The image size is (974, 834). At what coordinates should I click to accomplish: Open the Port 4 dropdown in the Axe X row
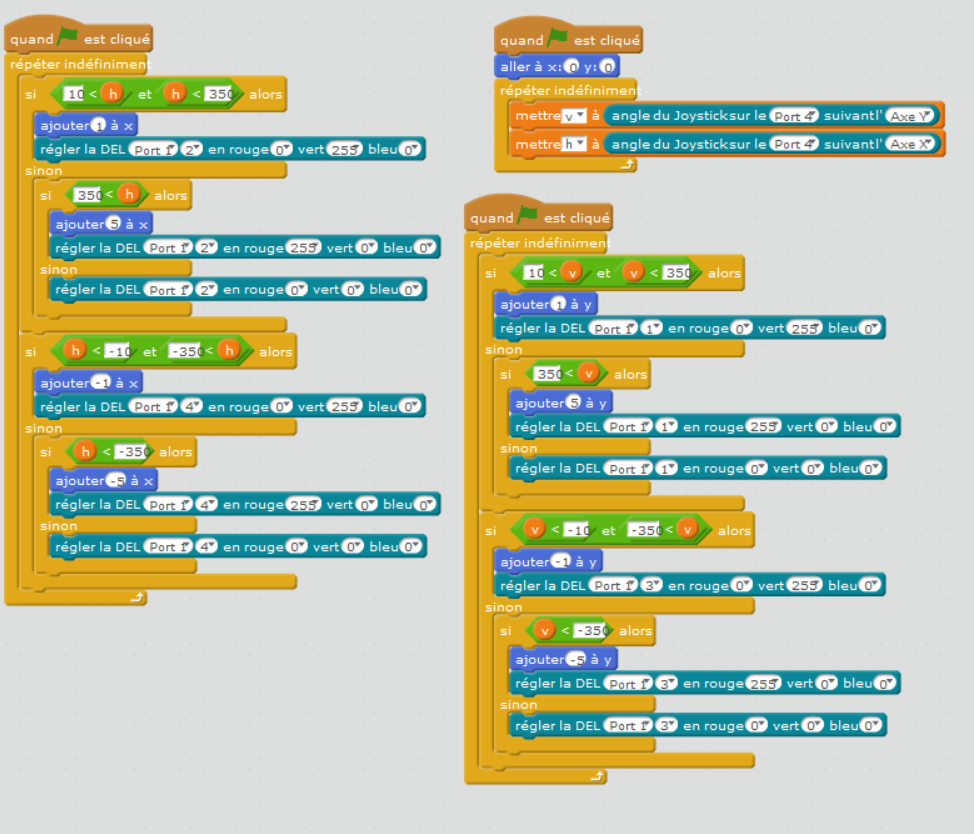[x=793, y=144]
